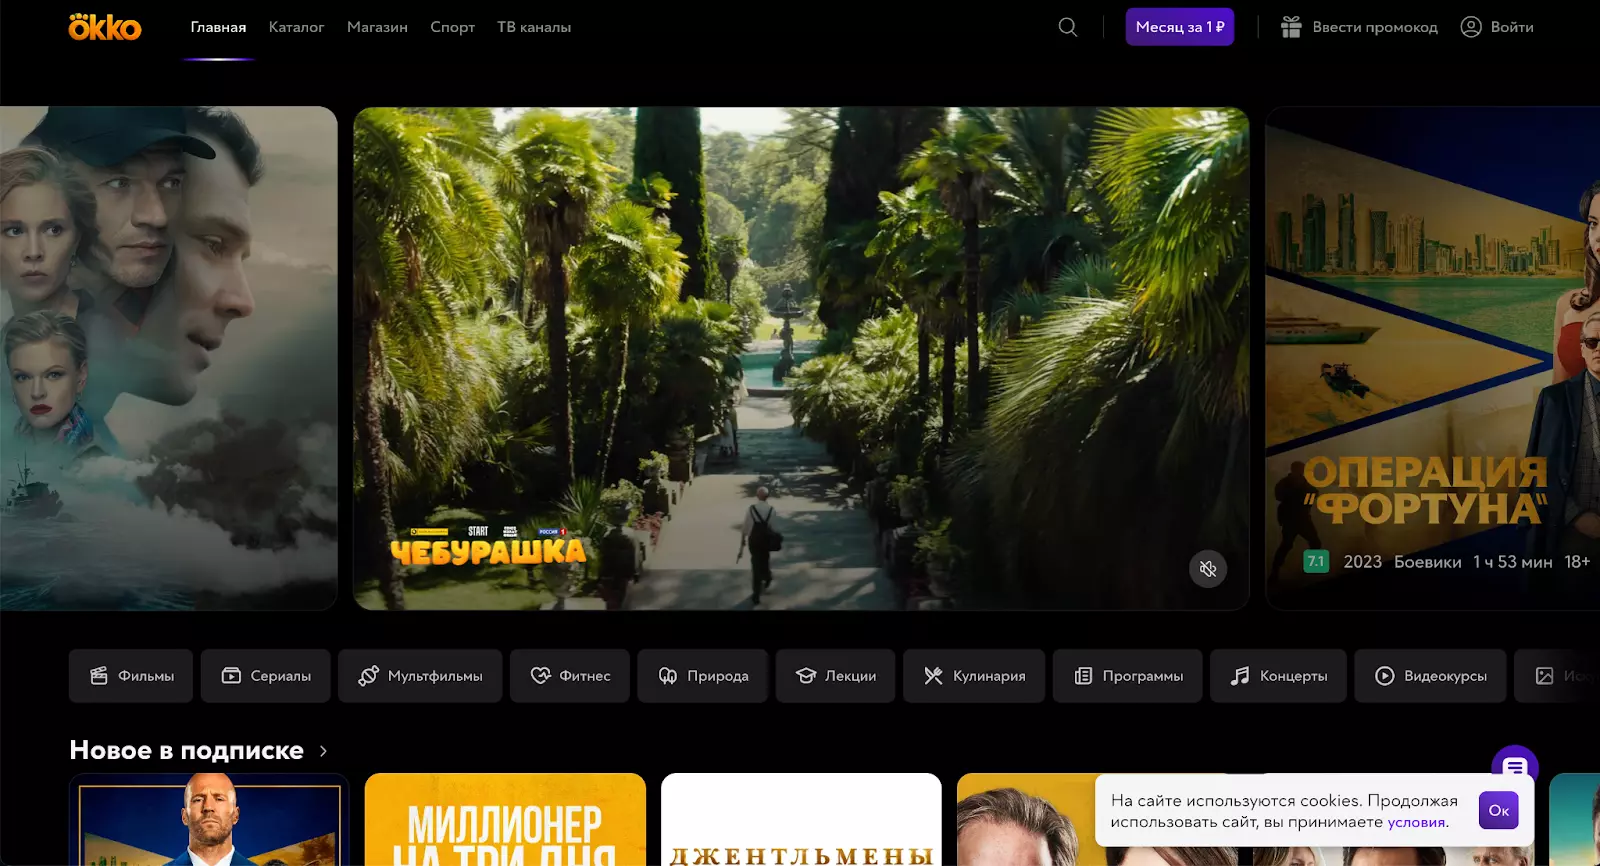The width and height of the screenshot is (1600, 866).
Task: Select the Фитнес category label
Action: click(585, 676)
